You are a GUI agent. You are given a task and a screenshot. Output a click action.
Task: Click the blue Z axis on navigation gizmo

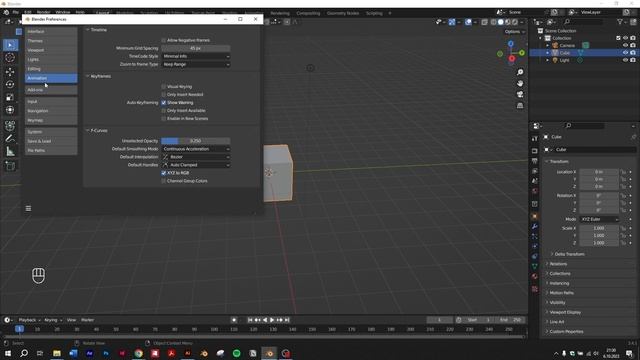click(511, 43)
